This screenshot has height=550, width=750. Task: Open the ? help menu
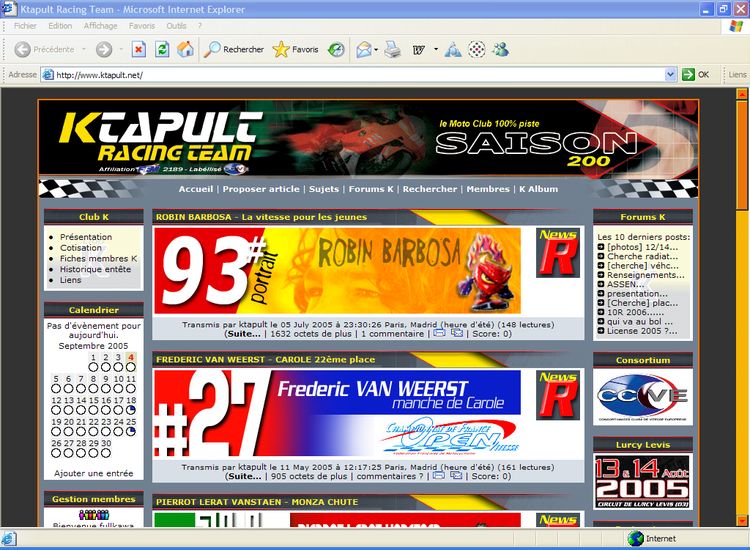pyautogui.click(x=200, y=26)
